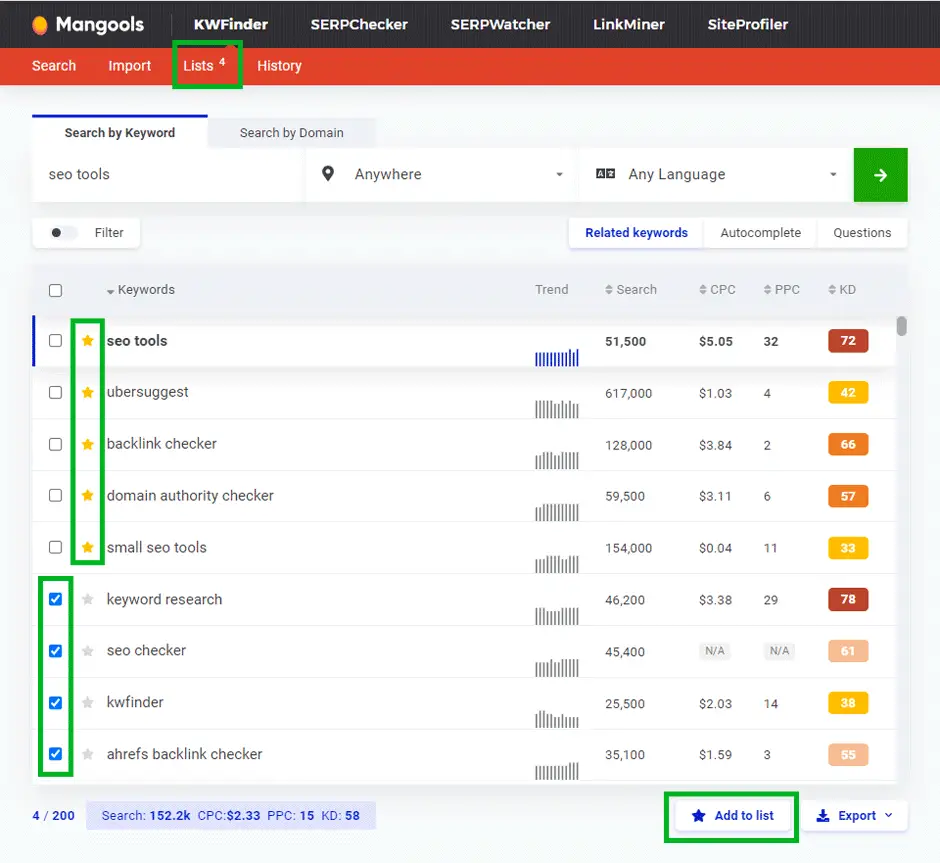This screenshot has height=863, width=940.
Task: Open the Import tab
Action: pyautogui.click(x=129, y=66)
